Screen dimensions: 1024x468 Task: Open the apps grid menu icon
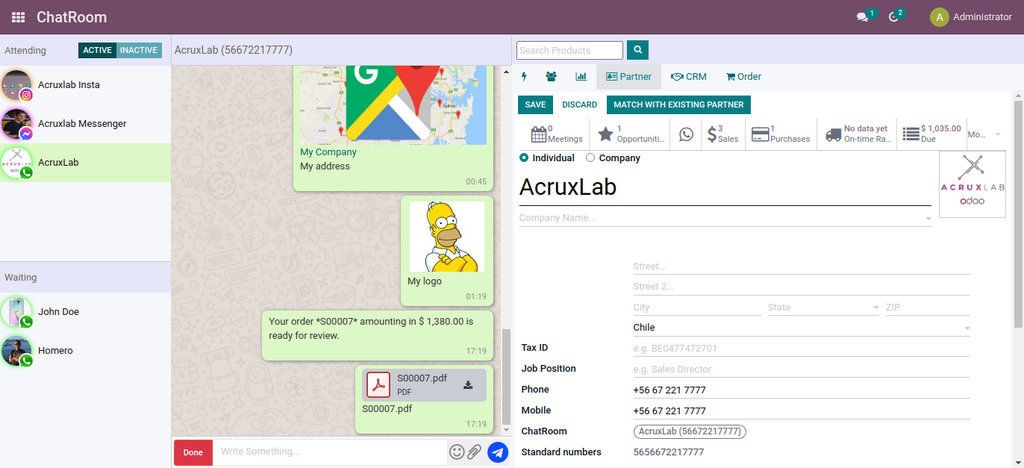click(x=18, y=18)
